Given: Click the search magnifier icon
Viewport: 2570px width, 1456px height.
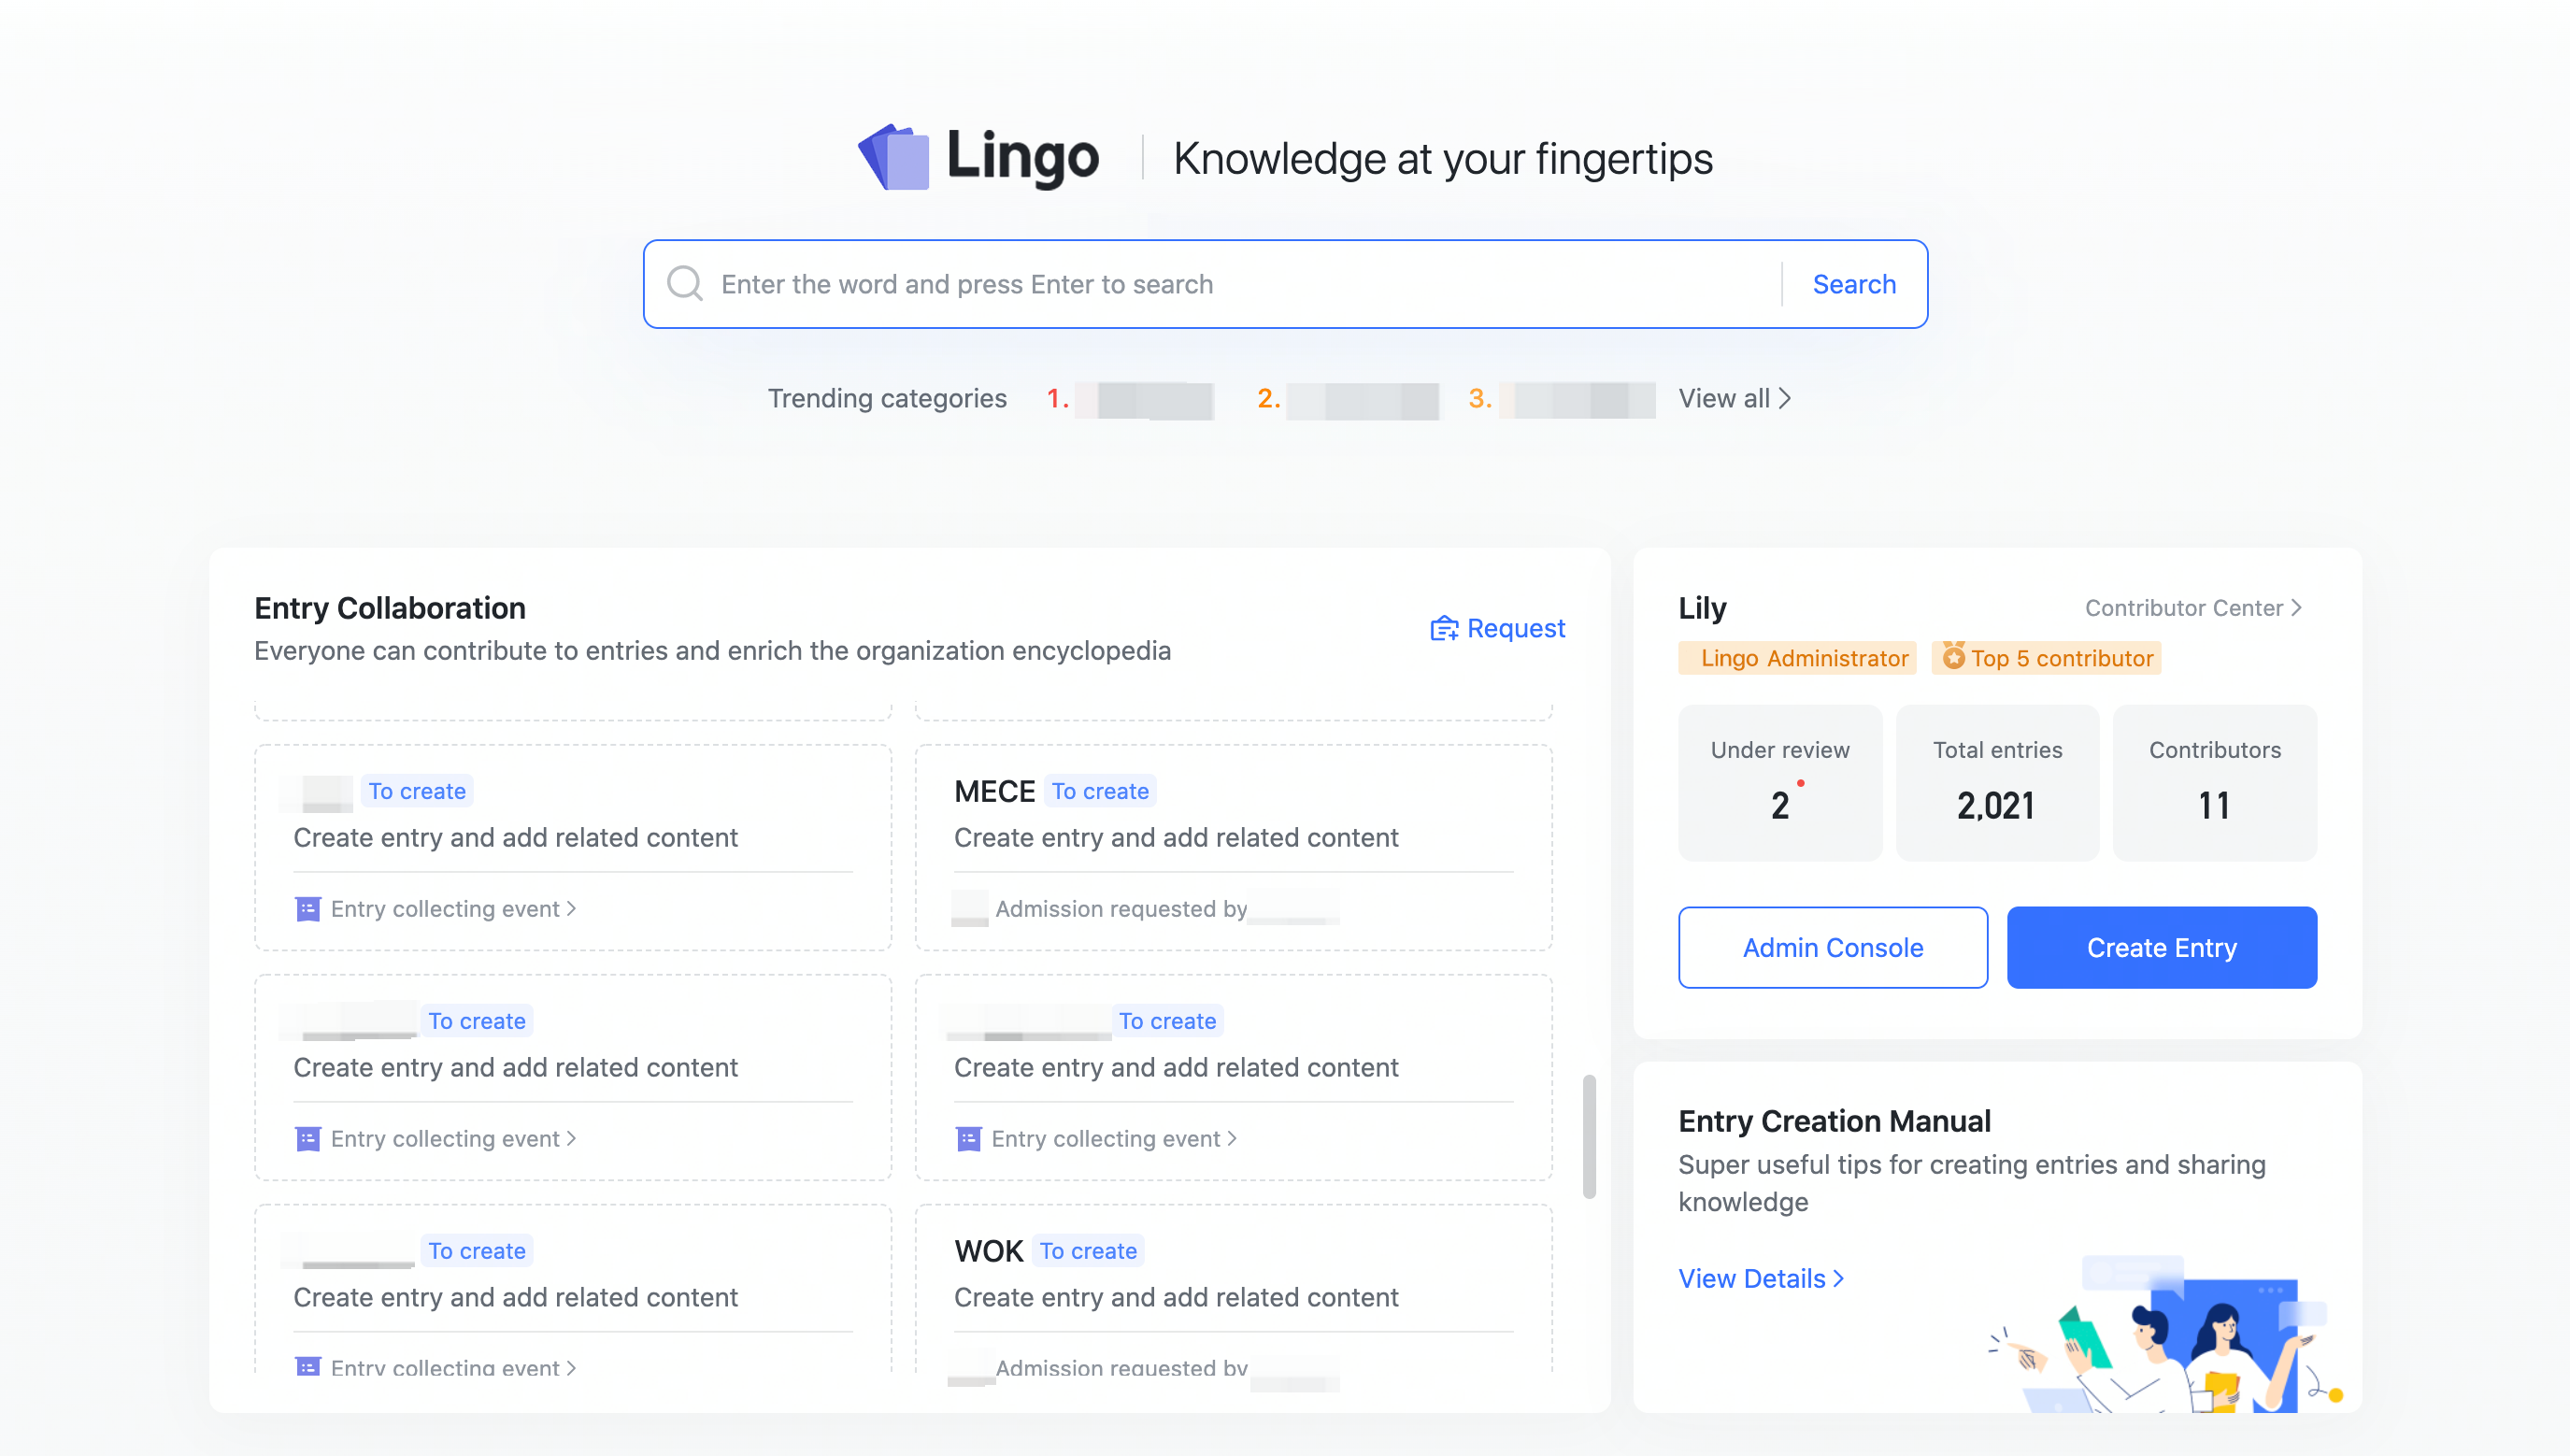Looking at the screenshot, I should tap(689, 282).
